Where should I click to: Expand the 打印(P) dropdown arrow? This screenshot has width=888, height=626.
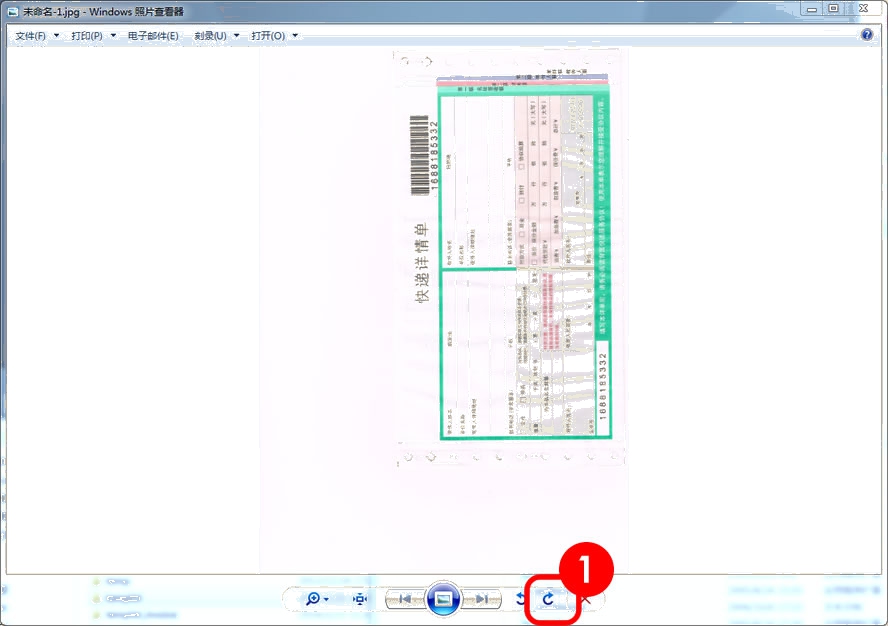click(x=114, y=36)
